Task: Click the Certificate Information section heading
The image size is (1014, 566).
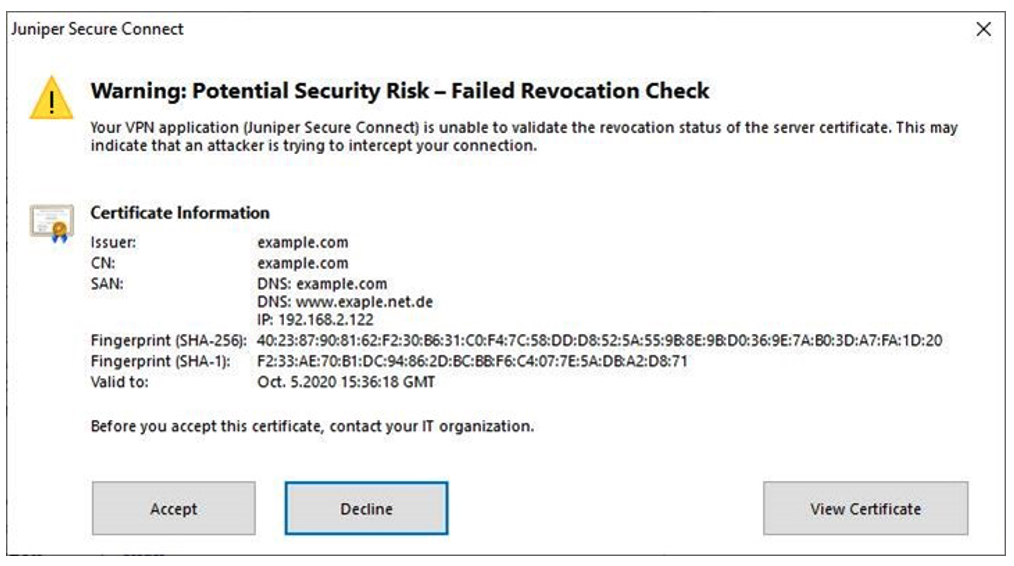Action: click(180, 213)
